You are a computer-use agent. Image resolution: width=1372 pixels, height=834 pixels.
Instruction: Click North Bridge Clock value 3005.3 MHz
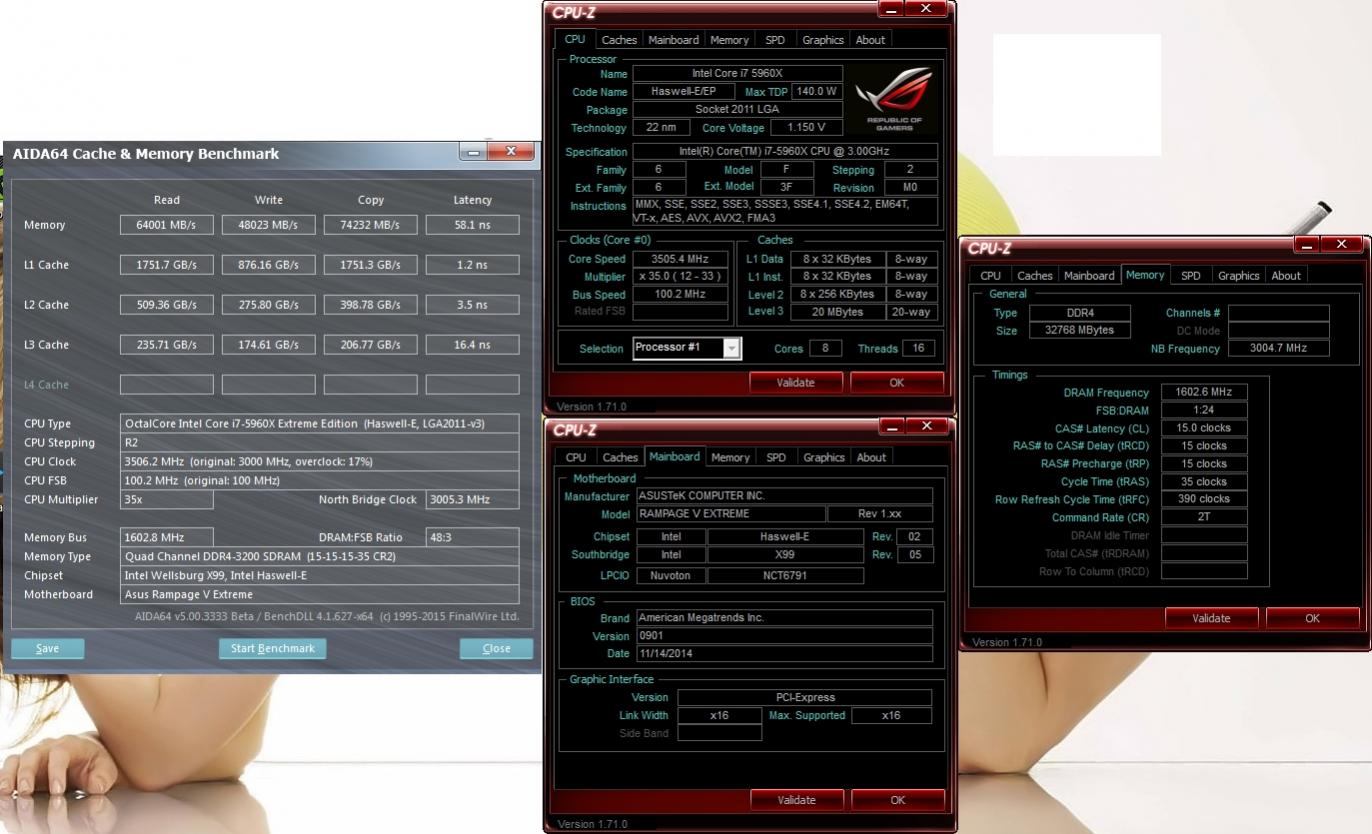pos(472,499)
